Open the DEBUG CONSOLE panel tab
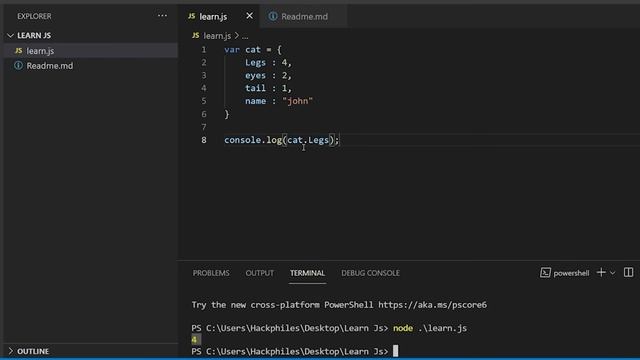 [370, 273]
